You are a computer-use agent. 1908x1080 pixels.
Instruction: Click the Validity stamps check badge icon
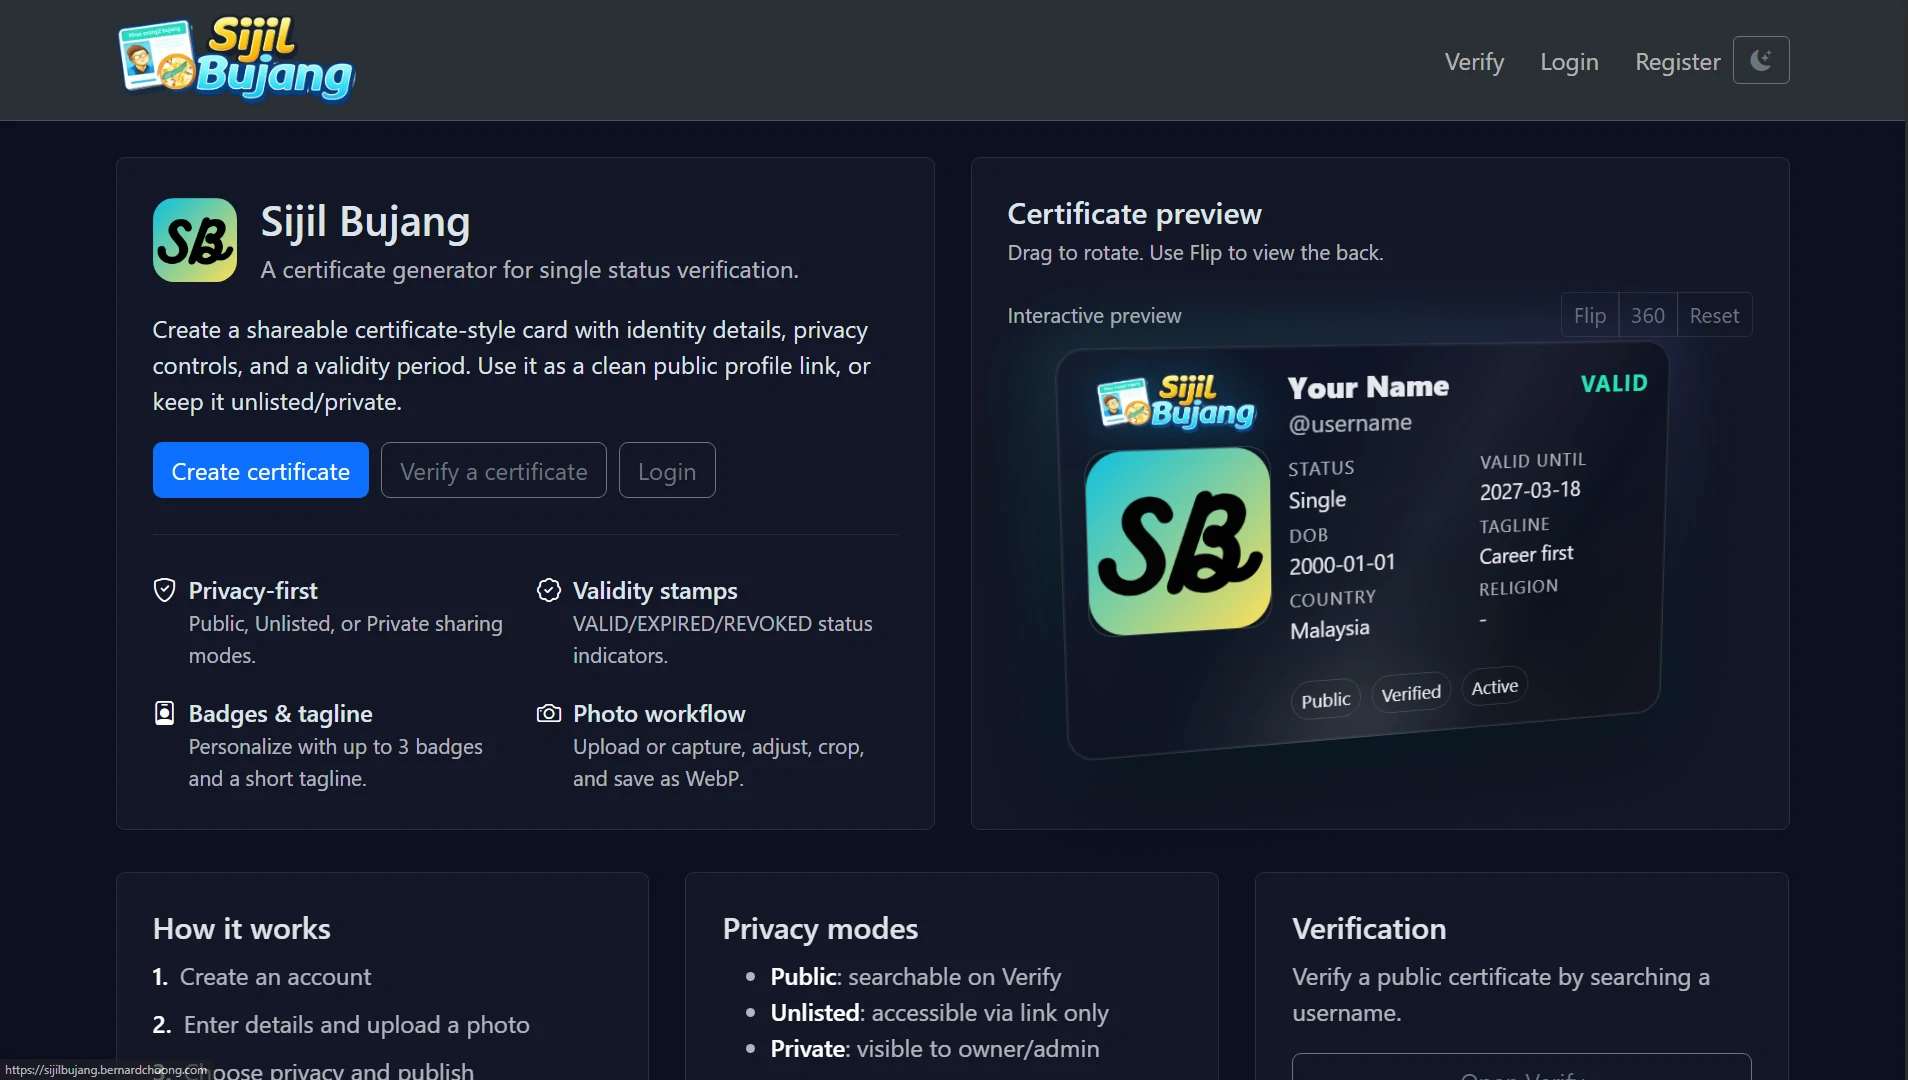[x=549, y=590]
